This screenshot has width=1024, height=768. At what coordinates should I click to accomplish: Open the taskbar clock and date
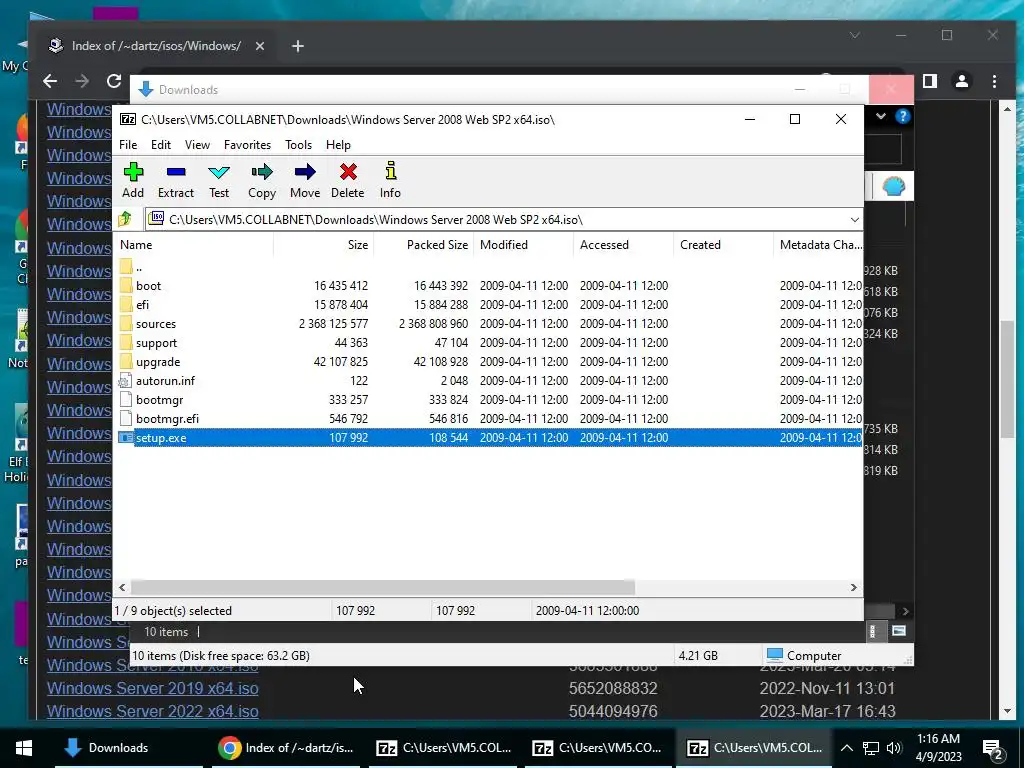[938, 748]
